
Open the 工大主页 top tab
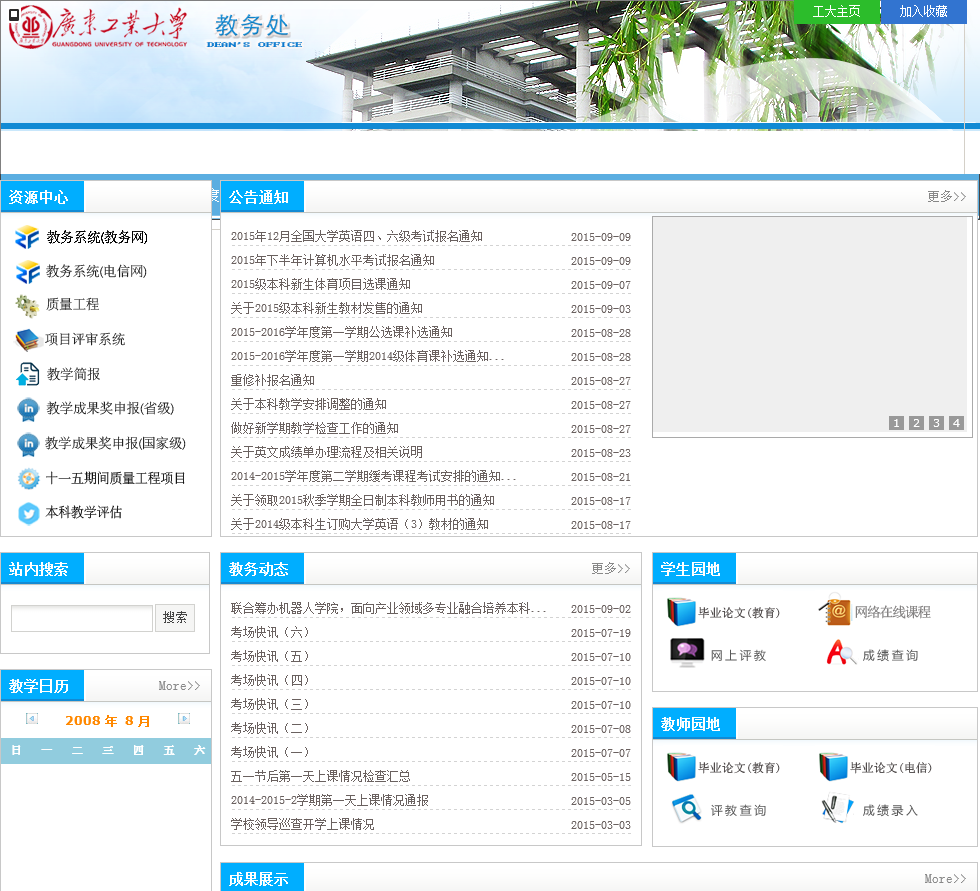836,12
